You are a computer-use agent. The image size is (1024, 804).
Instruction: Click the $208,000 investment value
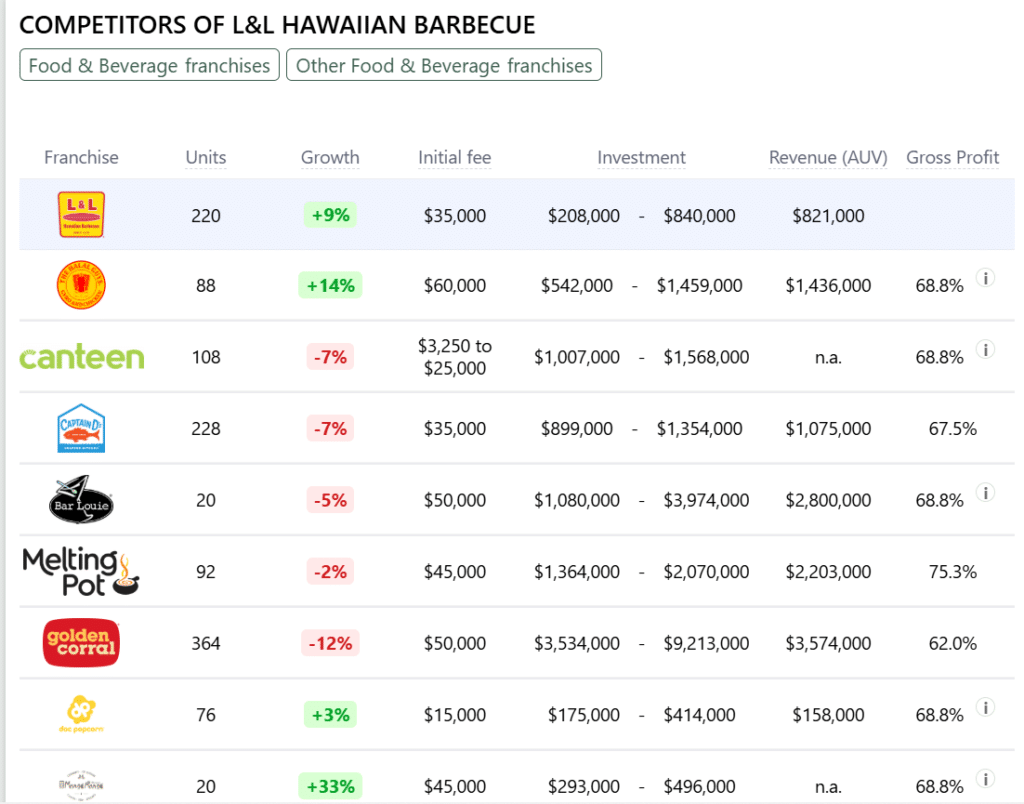point(584,216)
